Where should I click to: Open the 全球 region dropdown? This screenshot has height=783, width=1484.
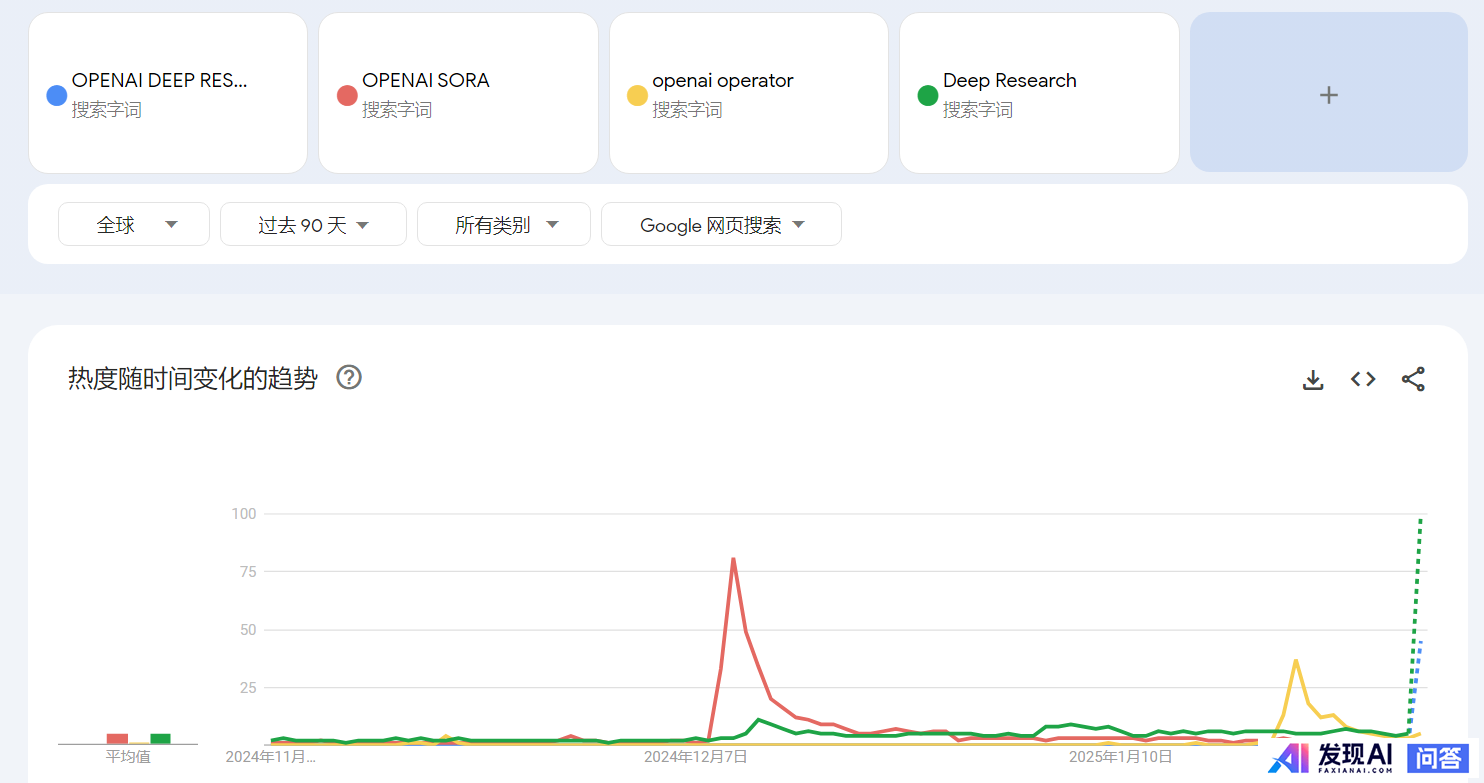[134, 224]
